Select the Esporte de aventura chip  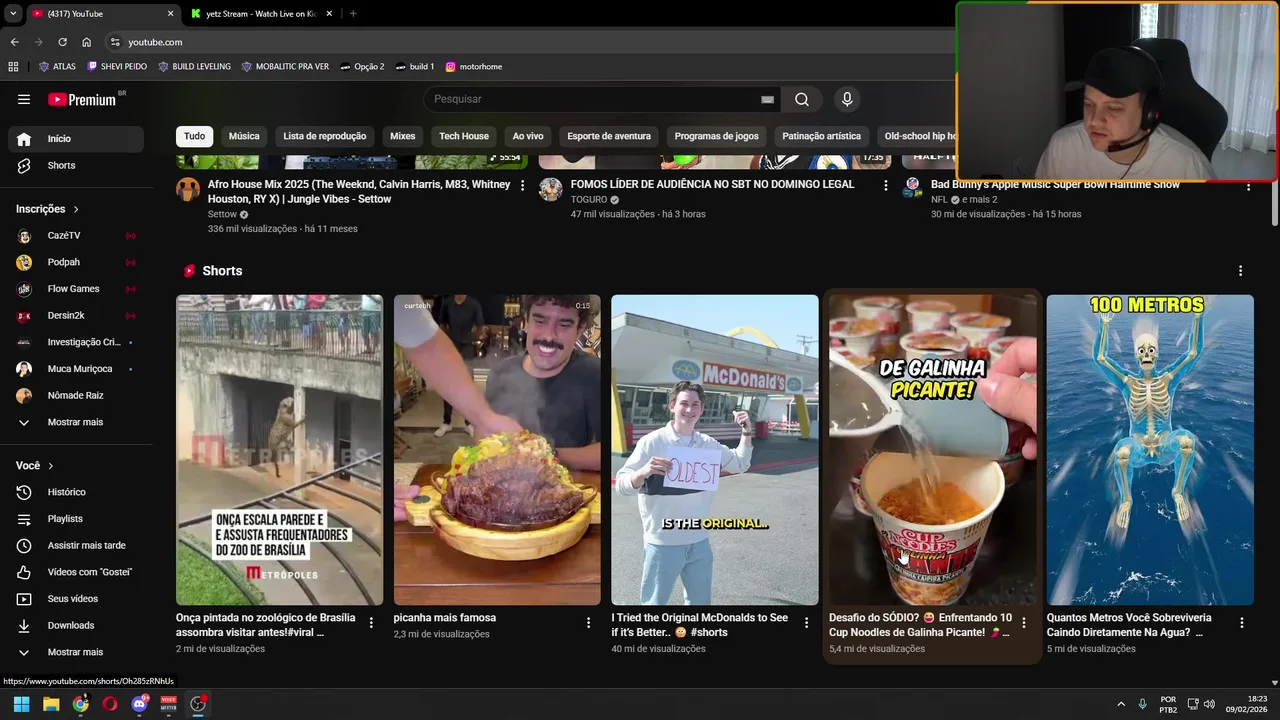coord(609,136)
